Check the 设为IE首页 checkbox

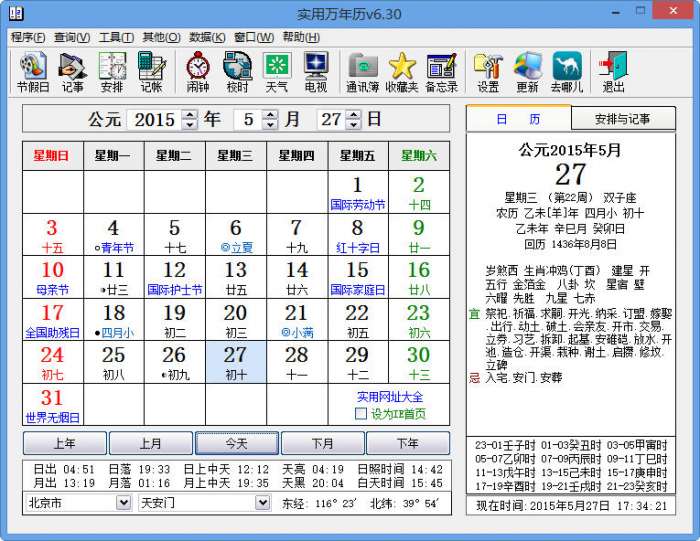(360, 414)
